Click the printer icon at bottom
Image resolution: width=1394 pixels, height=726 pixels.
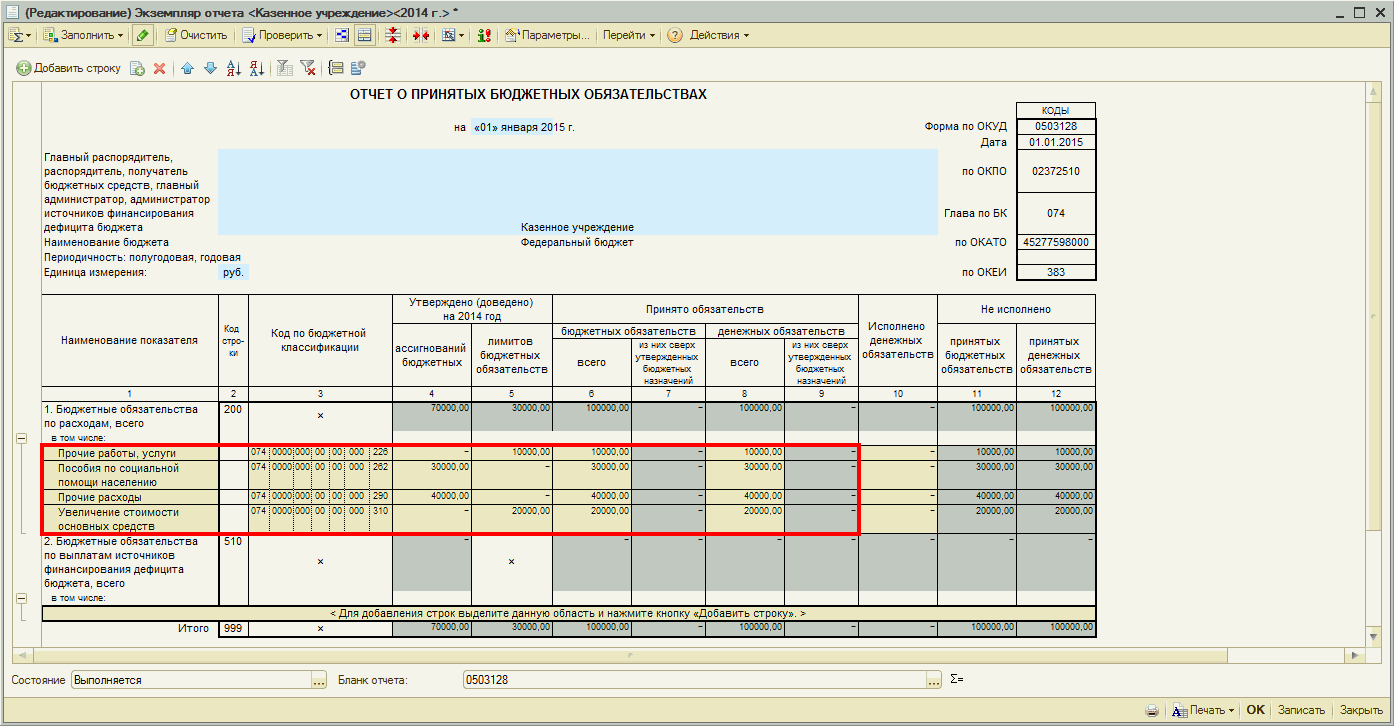coord(1152,710)
